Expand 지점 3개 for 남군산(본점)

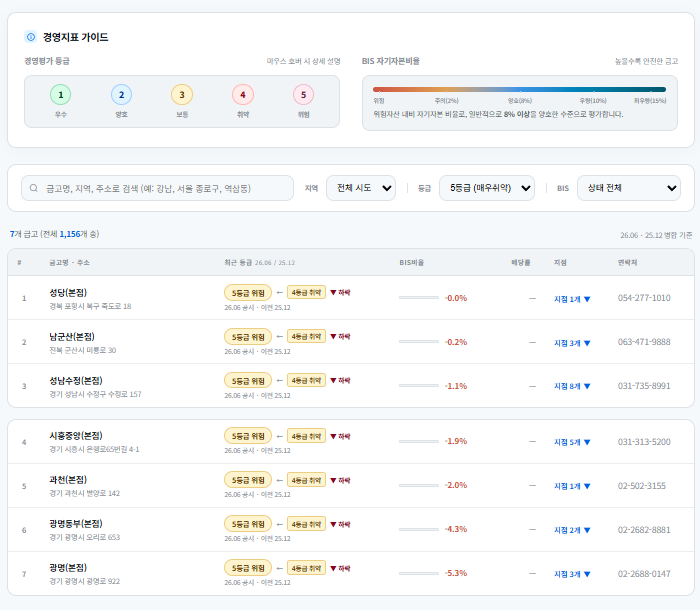572,343
